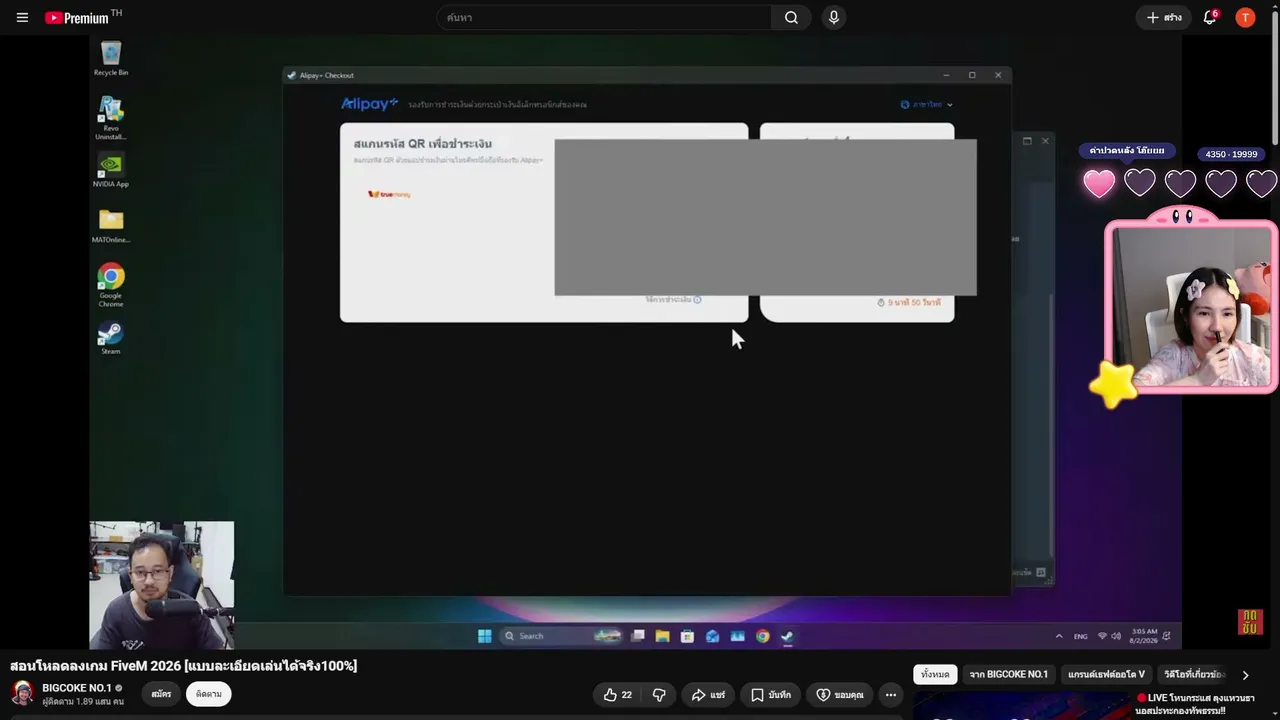Select the Recycle Bin desktop icon
This screenshot has width=1280, height=720.
point(111,58)
